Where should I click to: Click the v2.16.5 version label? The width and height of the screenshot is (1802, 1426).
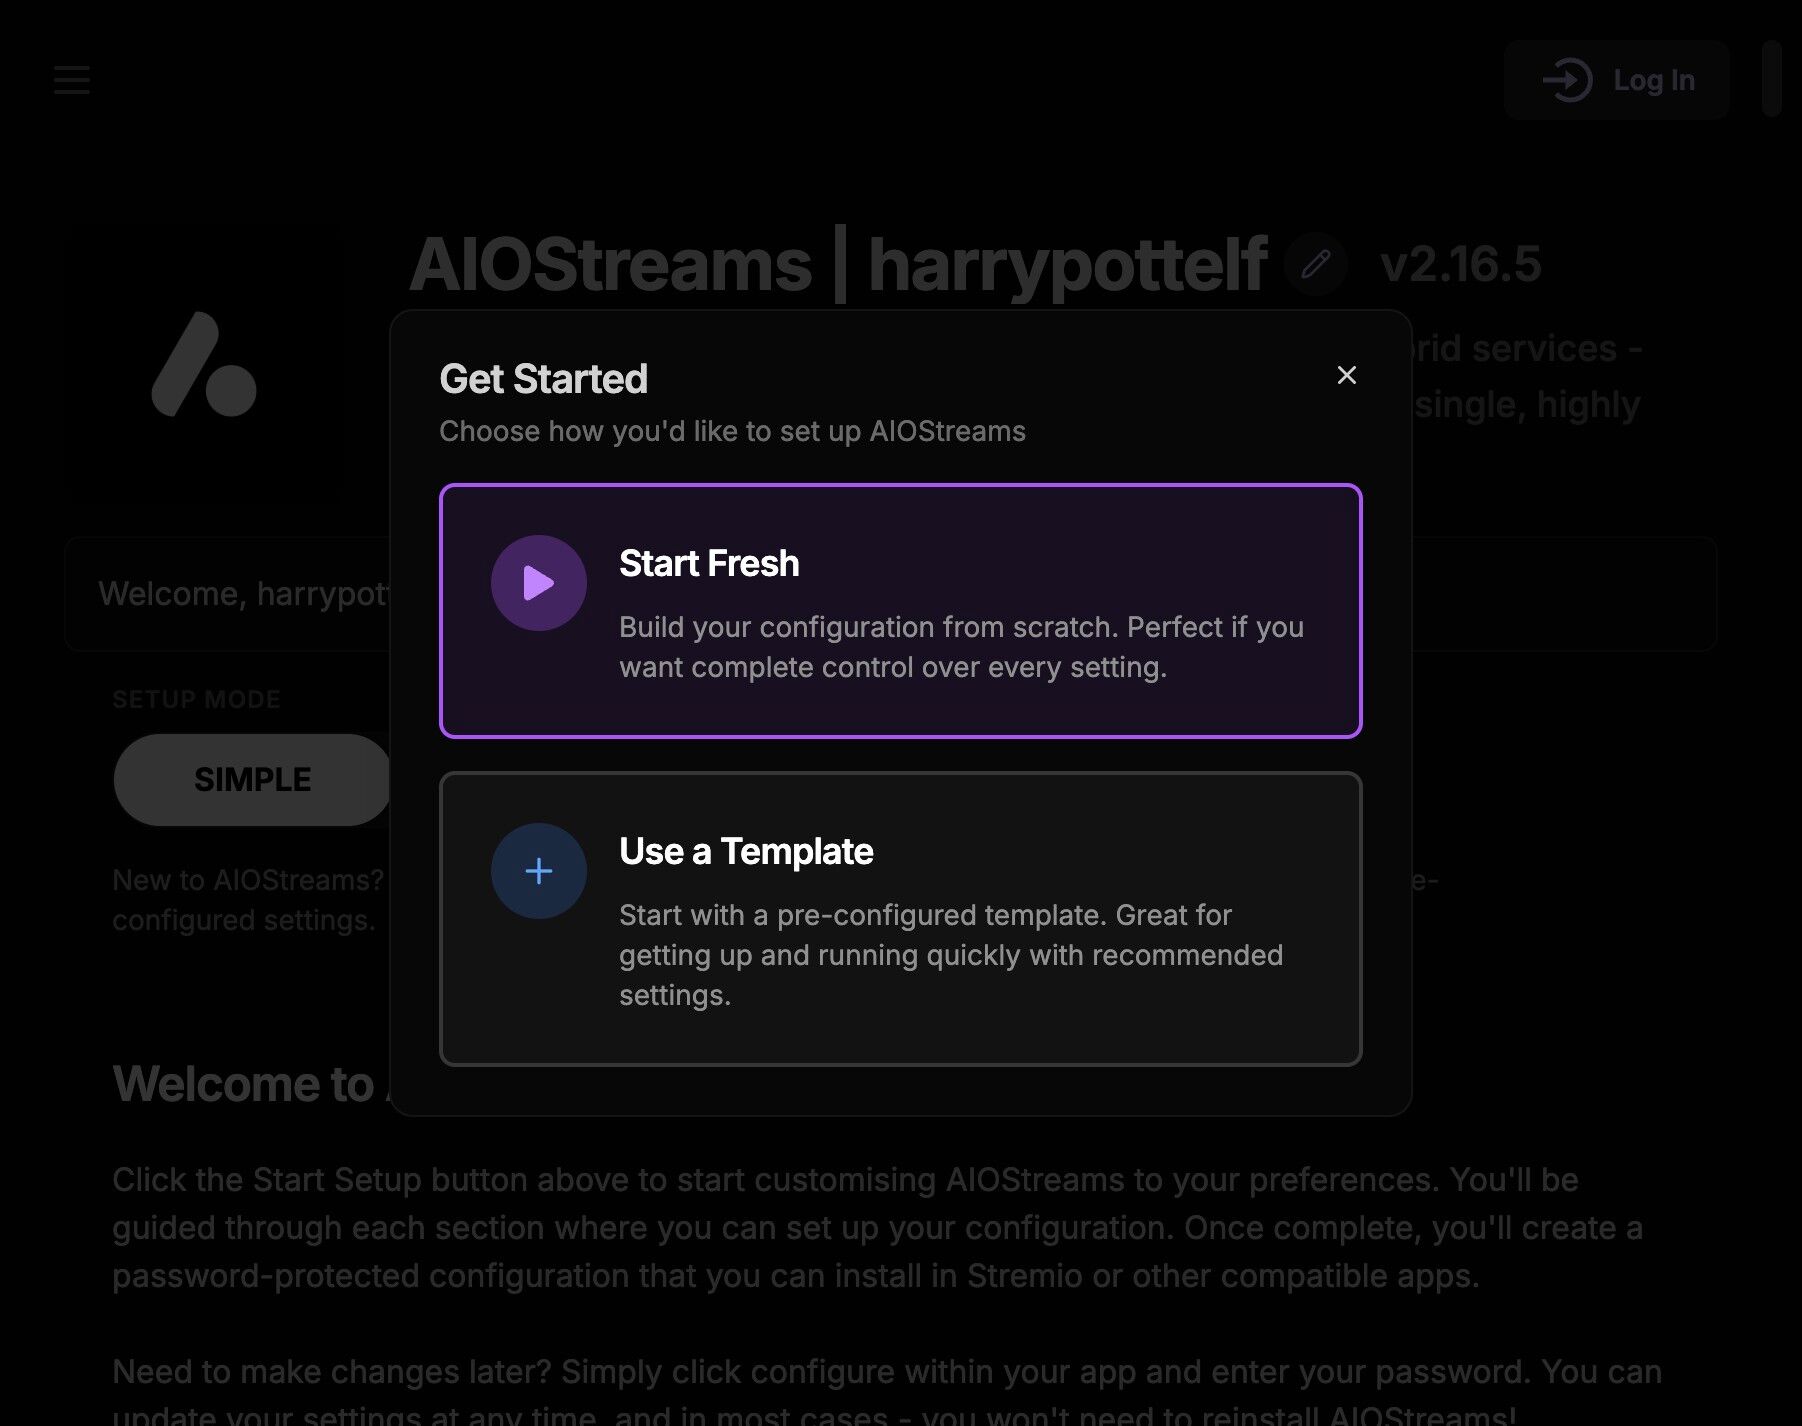coord(1461,264)
